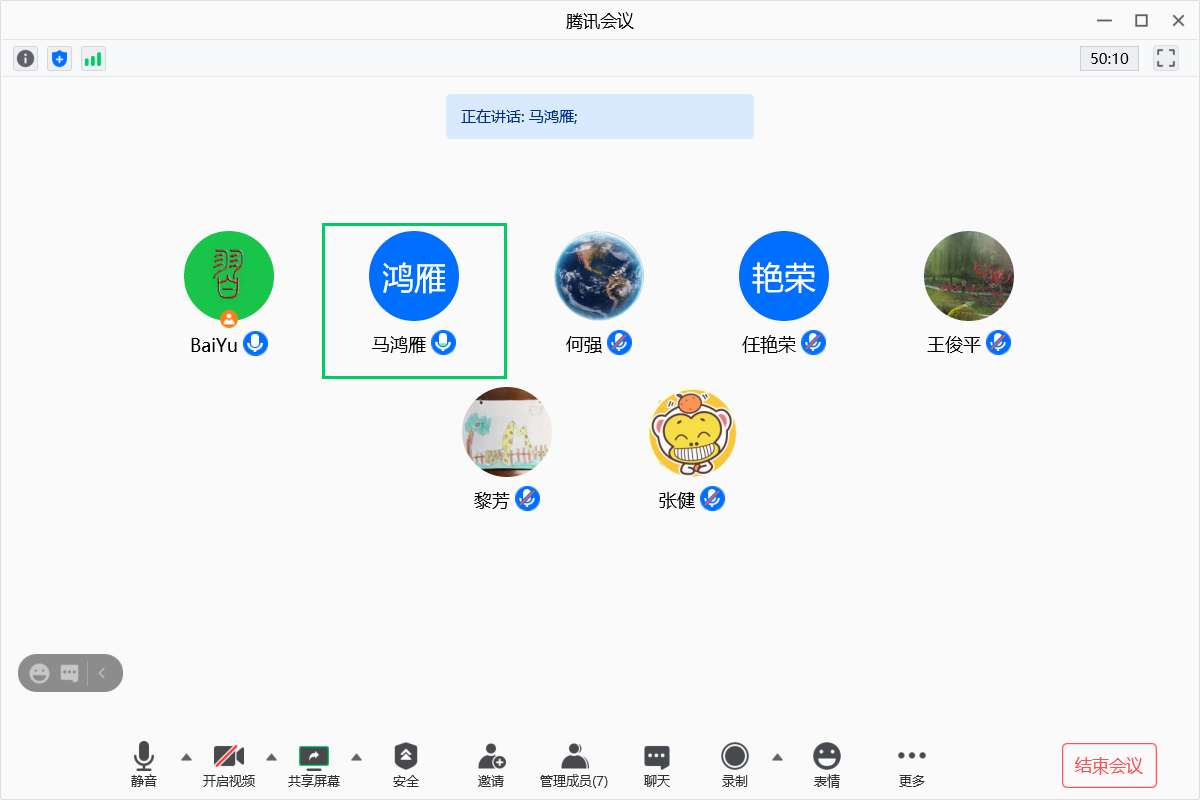Expand the recording options arrow
The image size is (1200, 800).
click(x=777, y=756)
